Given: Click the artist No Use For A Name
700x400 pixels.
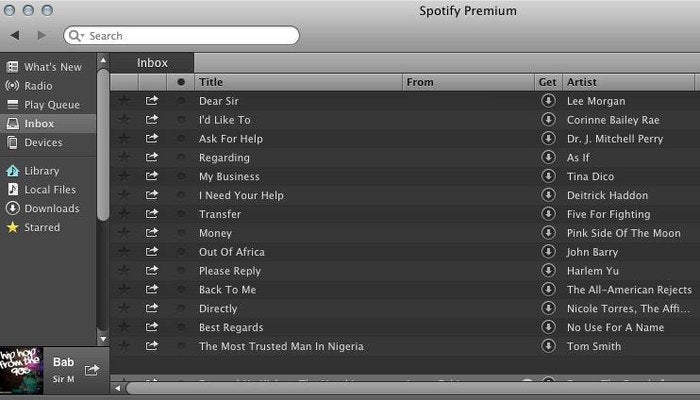Looking at the screenshot, I should [615, 328].
